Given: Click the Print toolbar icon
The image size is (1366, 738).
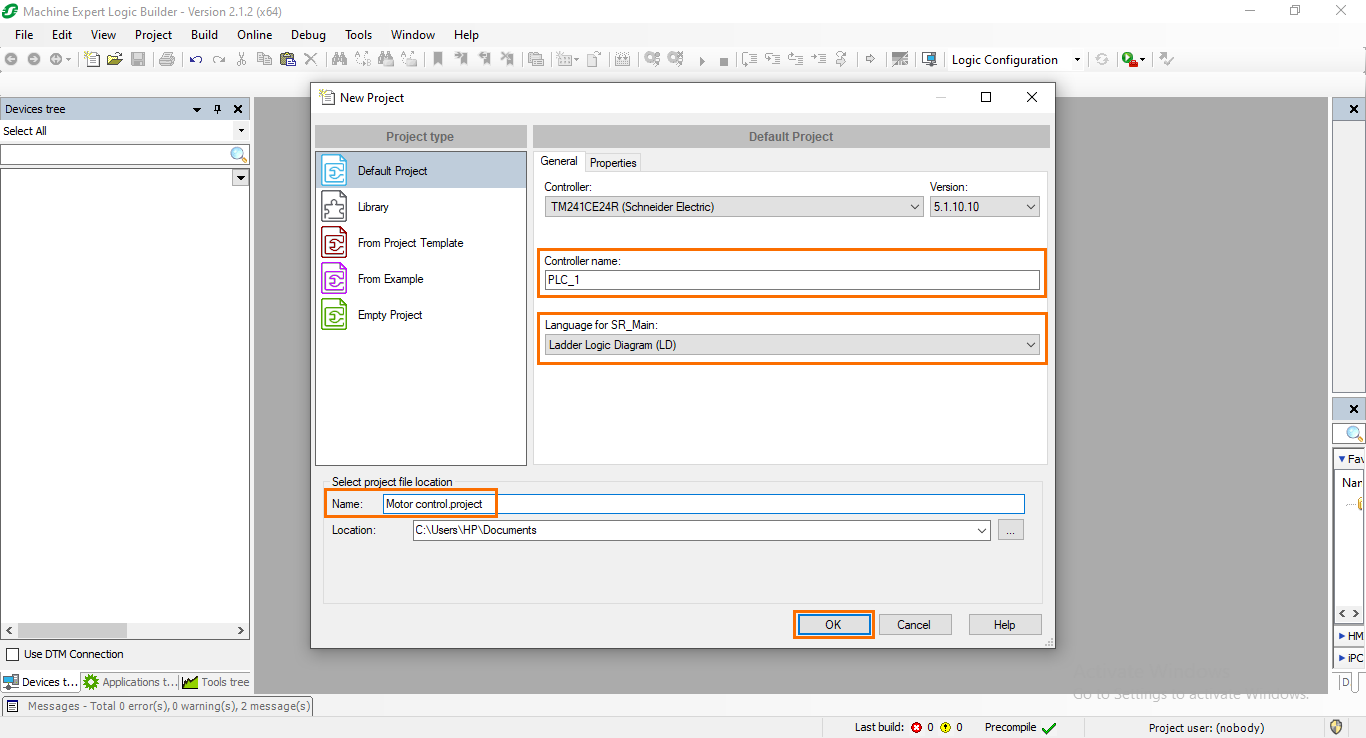Looking at the screenshot, I should (167, 59).
